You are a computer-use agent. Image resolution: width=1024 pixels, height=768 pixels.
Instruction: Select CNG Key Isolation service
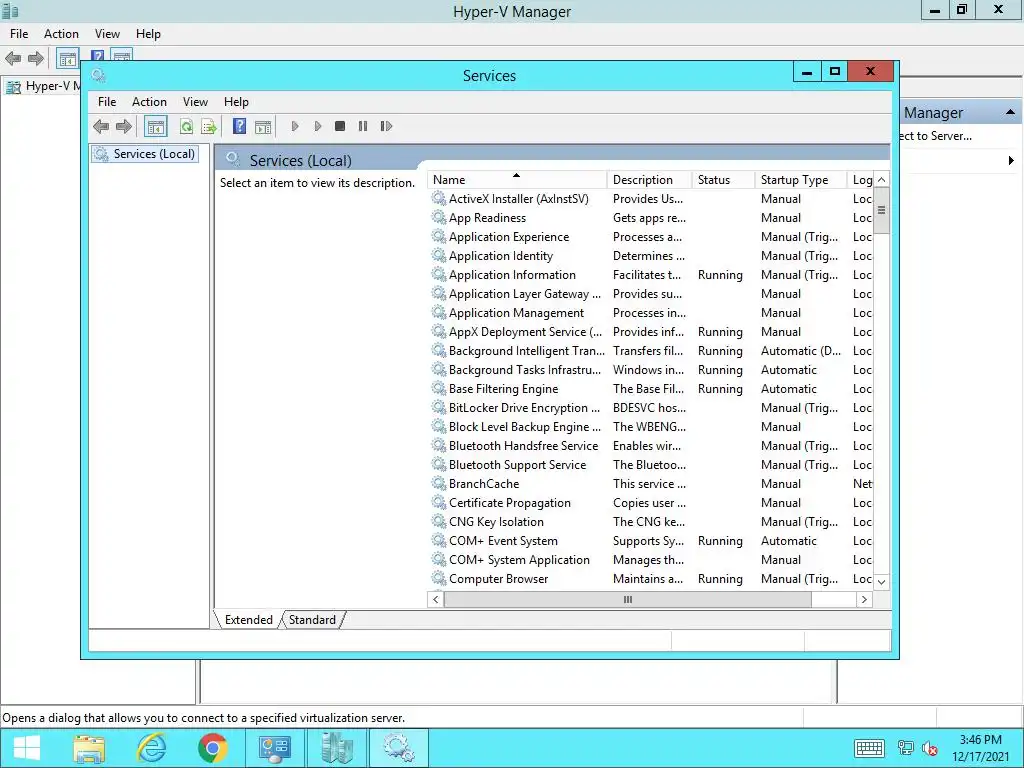click(650, 522)
